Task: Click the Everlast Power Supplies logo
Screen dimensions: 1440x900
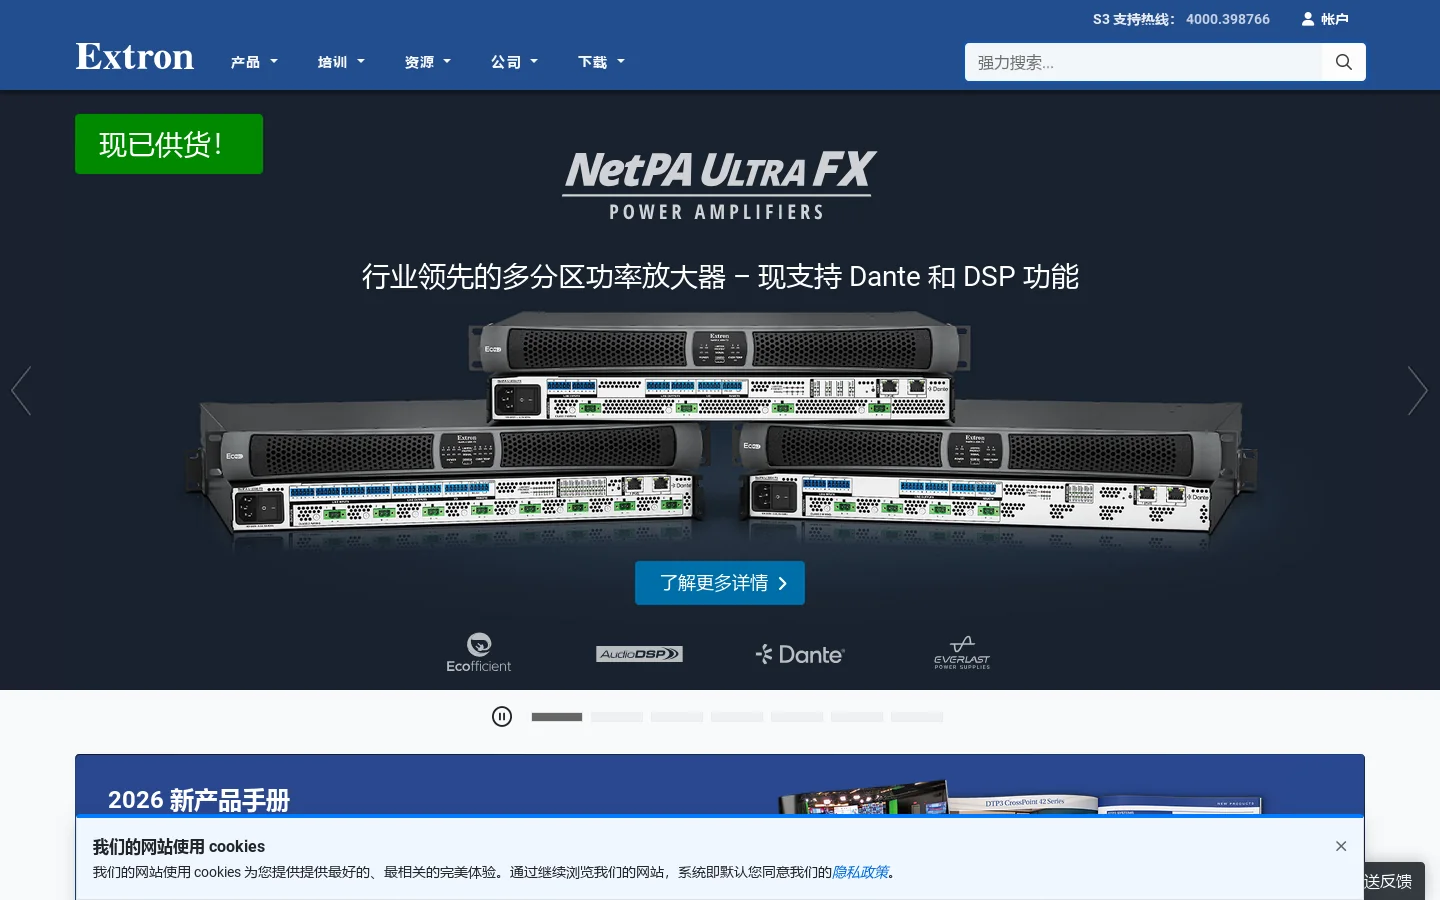Action: pyautogui.click(x=962, y=652)
